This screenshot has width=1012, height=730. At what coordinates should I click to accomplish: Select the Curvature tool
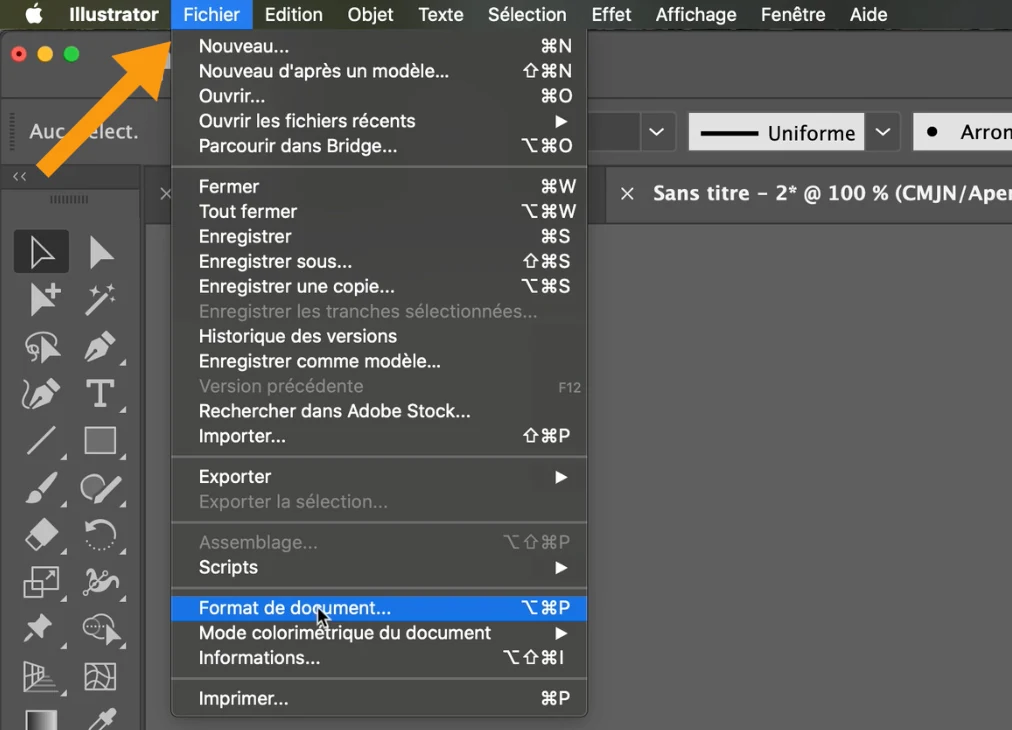(x=41, y=393)
